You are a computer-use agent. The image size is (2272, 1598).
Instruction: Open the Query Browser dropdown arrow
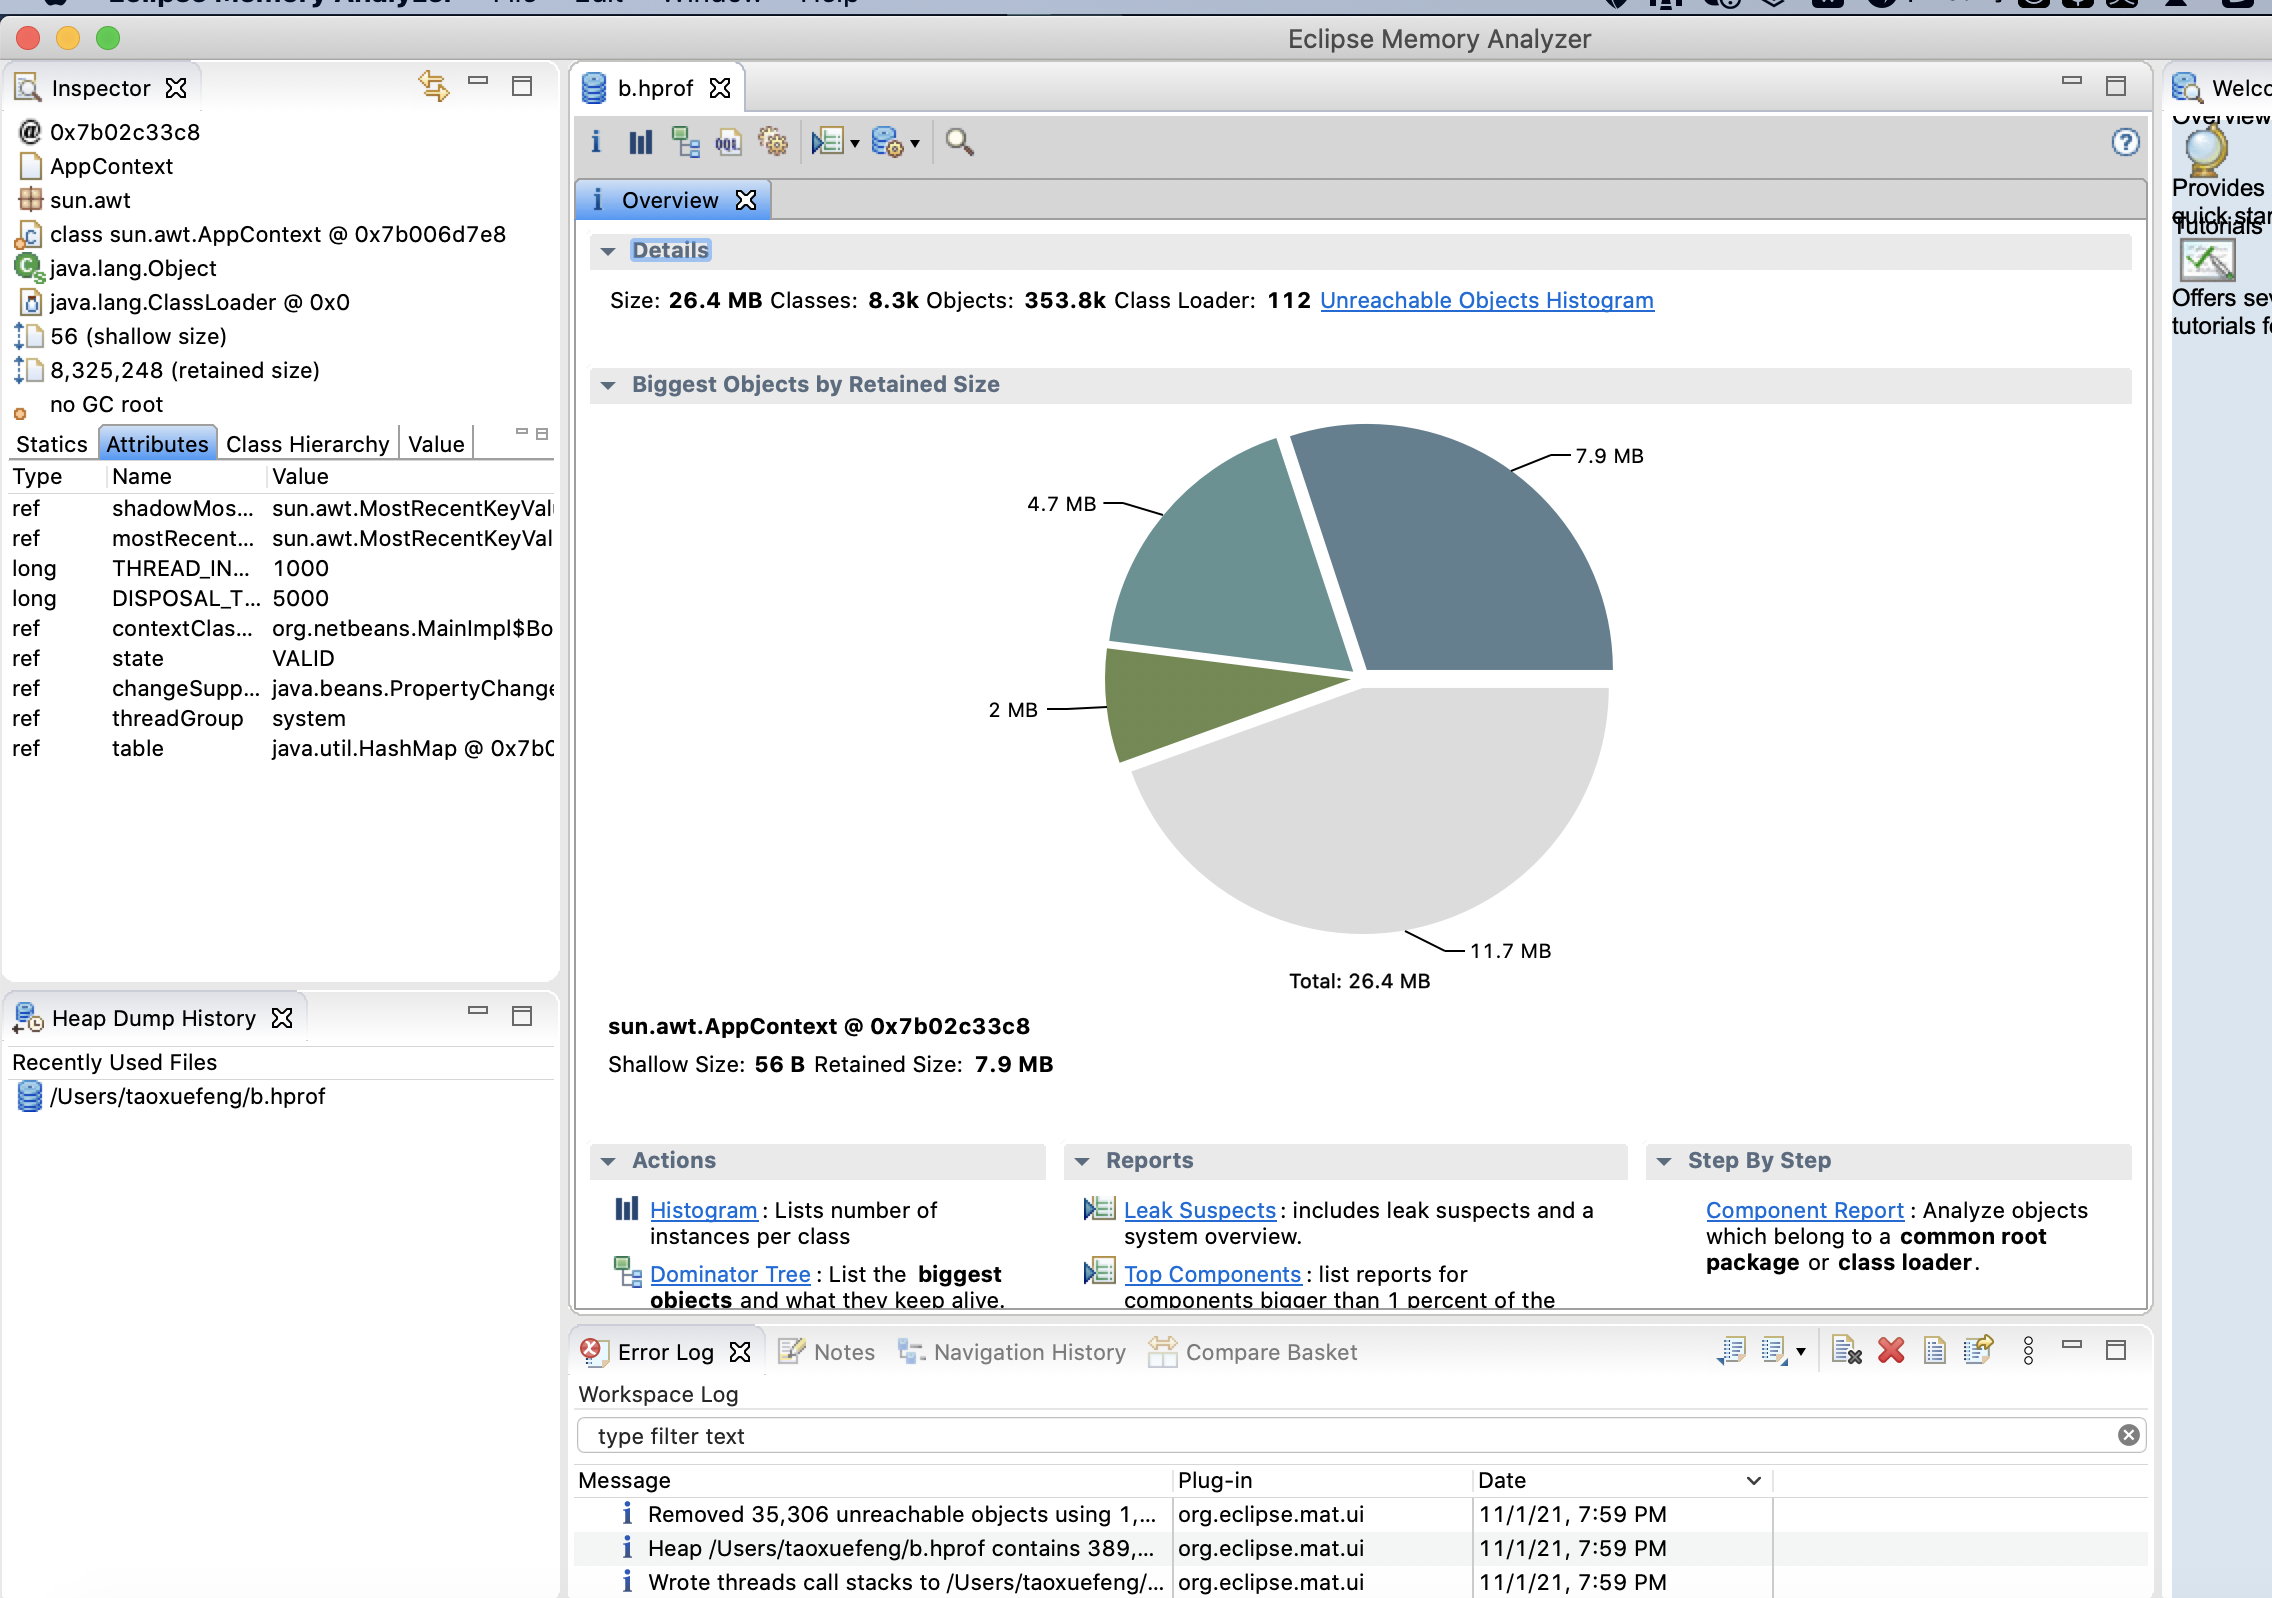tap(915, 144)
